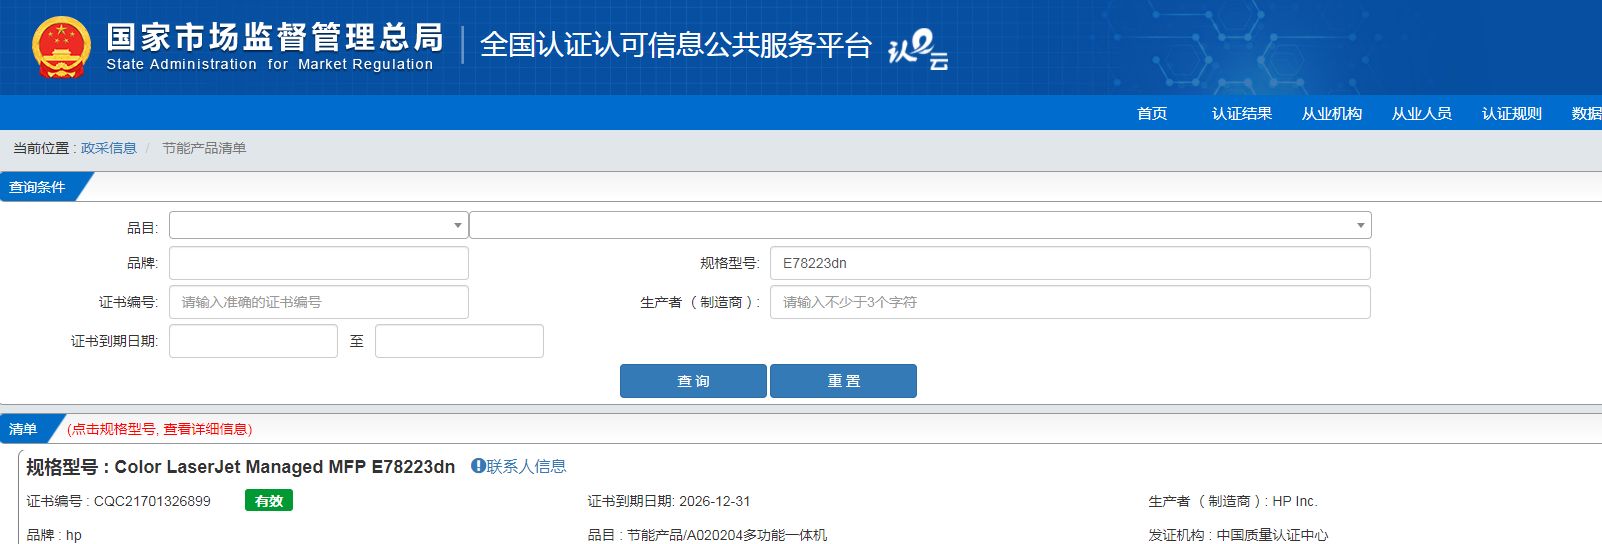Click the 节能产品清单 breadcrumb text

pos(204,148)
